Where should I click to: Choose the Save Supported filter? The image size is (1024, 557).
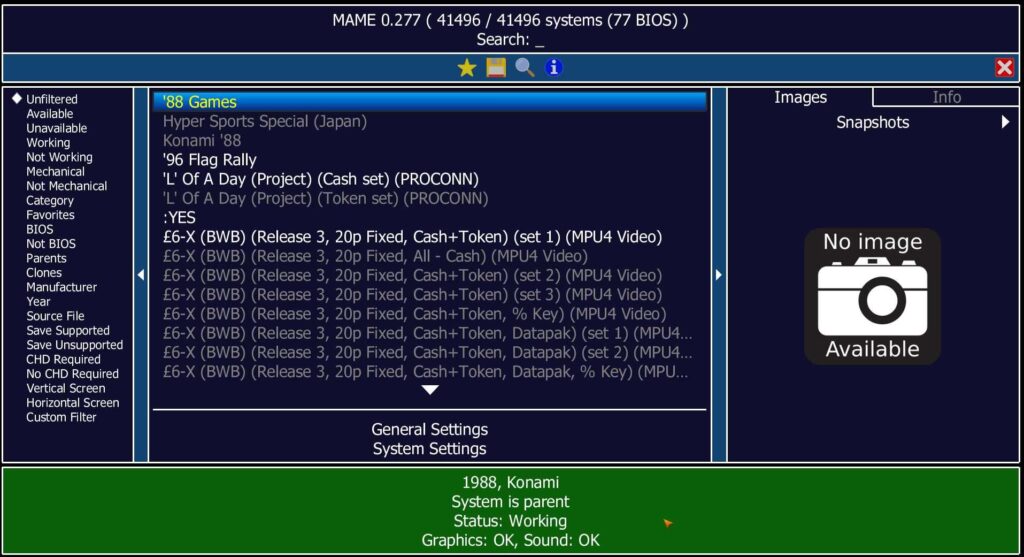pos(67,330)
